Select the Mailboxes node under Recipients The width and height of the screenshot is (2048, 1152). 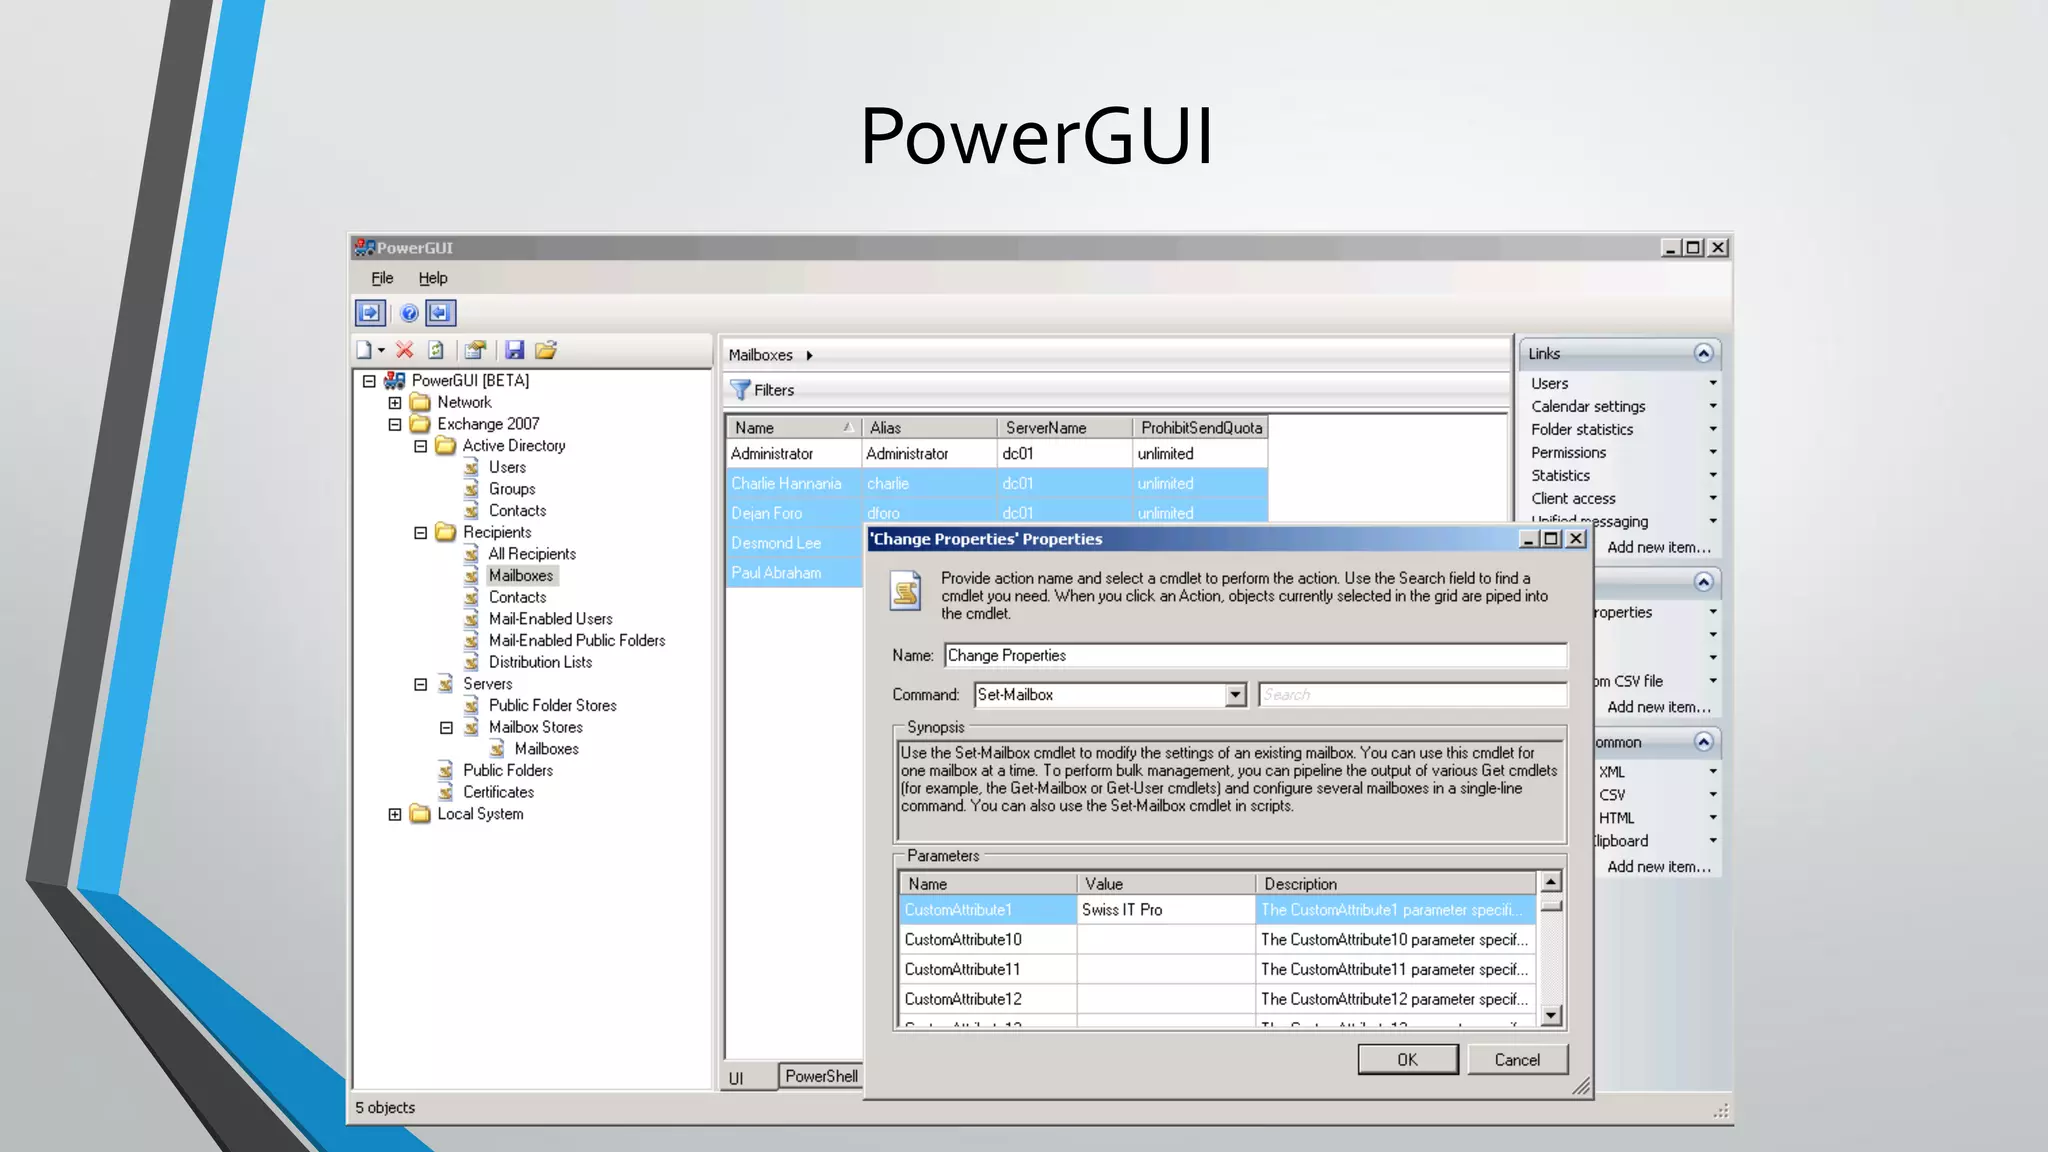tap(521, 576)
